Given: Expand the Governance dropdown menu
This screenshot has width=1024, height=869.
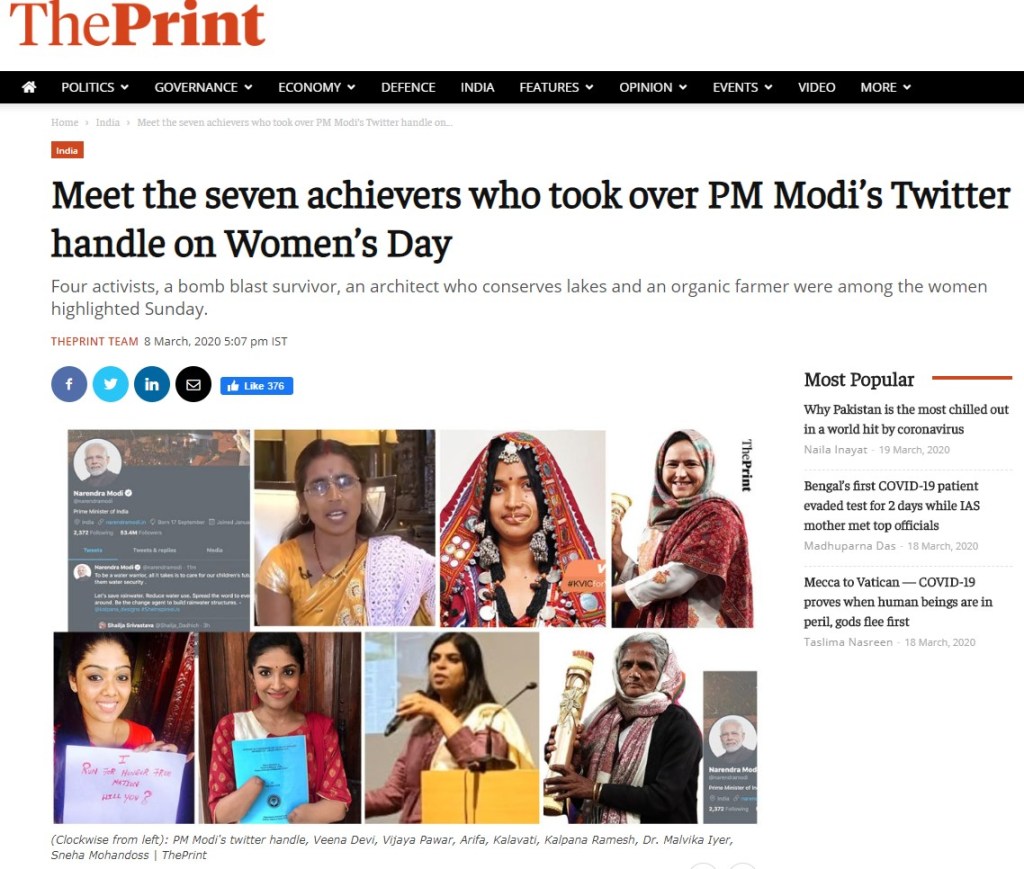Looking at the screenshot, I should click(203, 87).
